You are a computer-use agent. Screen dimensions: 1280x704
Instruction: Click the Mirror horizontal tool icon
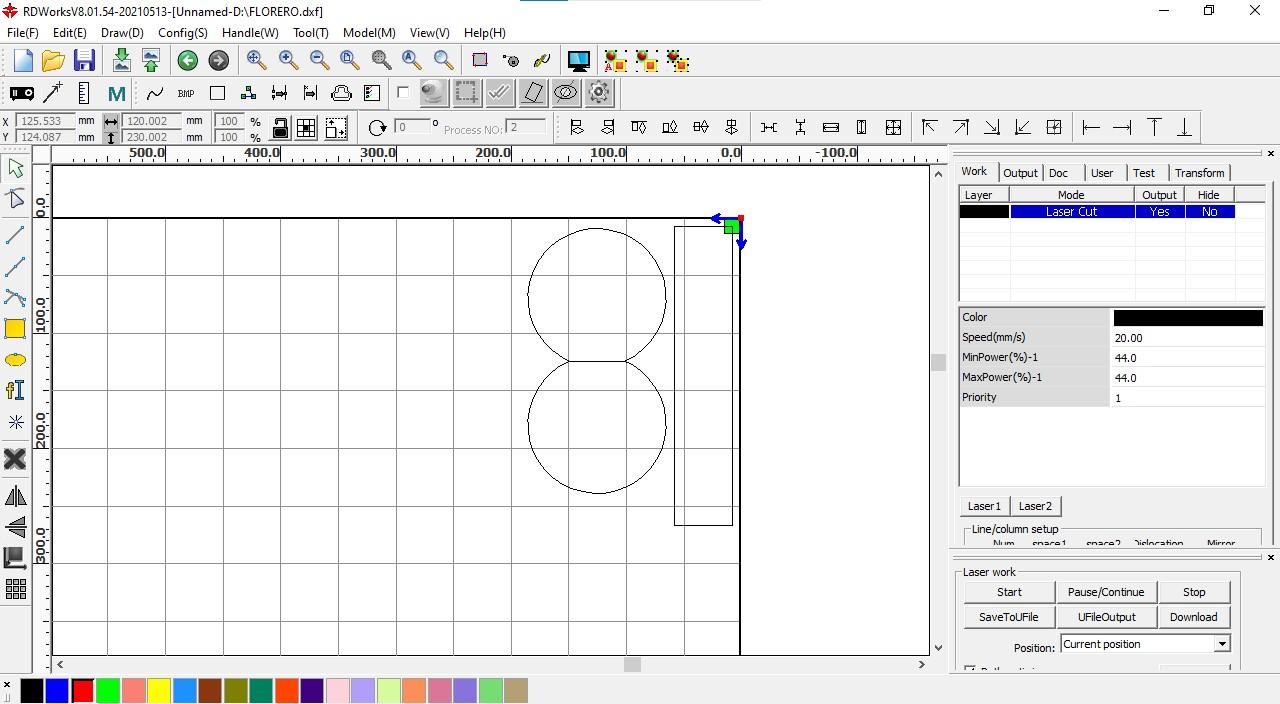[15, 496]
